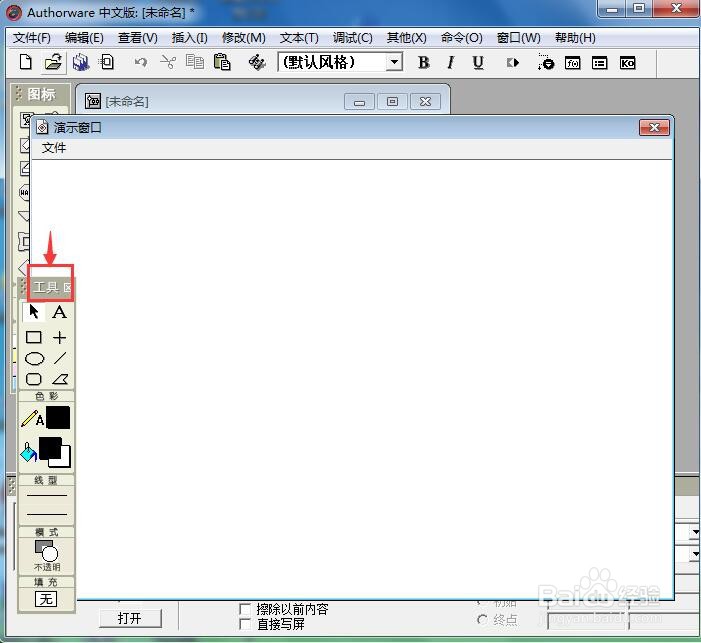The height and width of the screenshot is (643, 701).
Task: Open the fill pattern 无 box
Action: (x=46, y=599)
